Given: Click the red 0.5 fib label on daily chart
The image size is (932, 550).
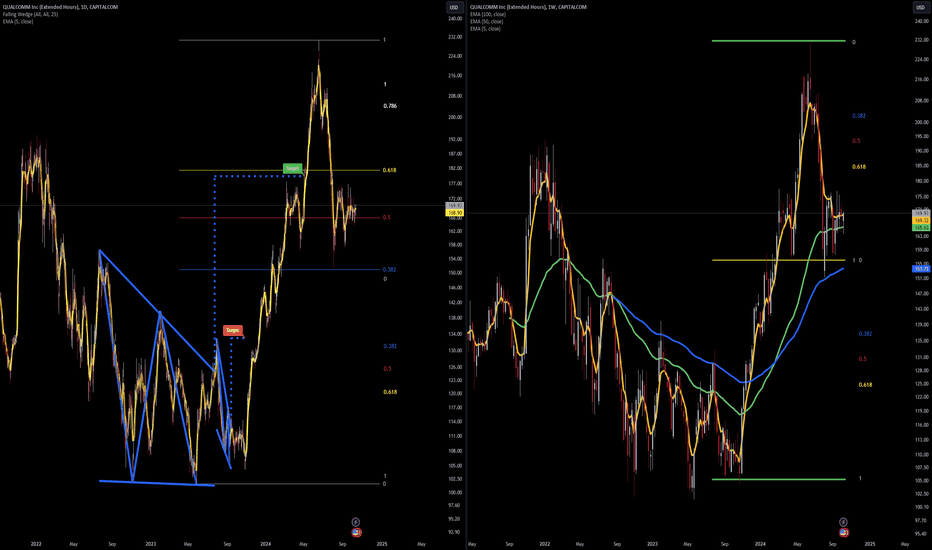Looking at the screenshot, I should [386, 218].
